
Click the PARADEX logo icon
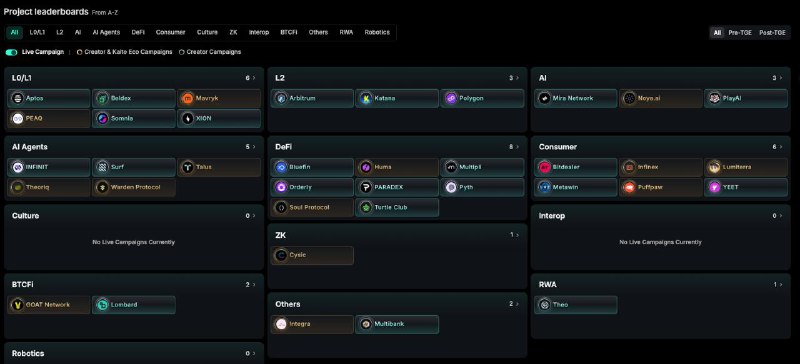[x=366, y=187]
